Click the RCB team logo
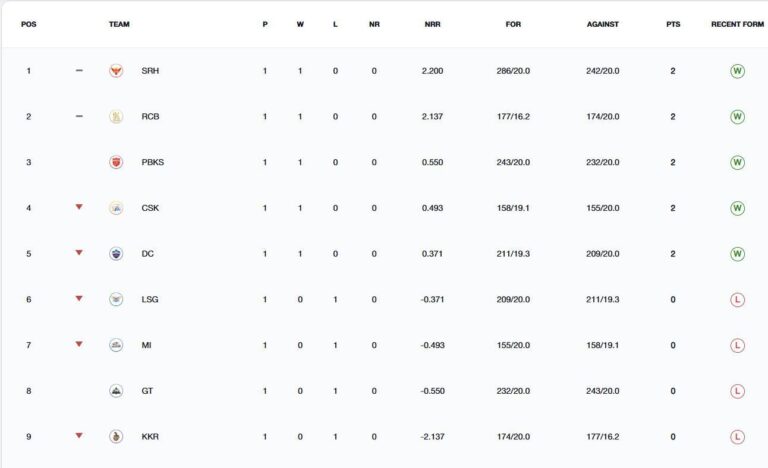This screenshot has height=468, width=768. click(x=116, y=117)
